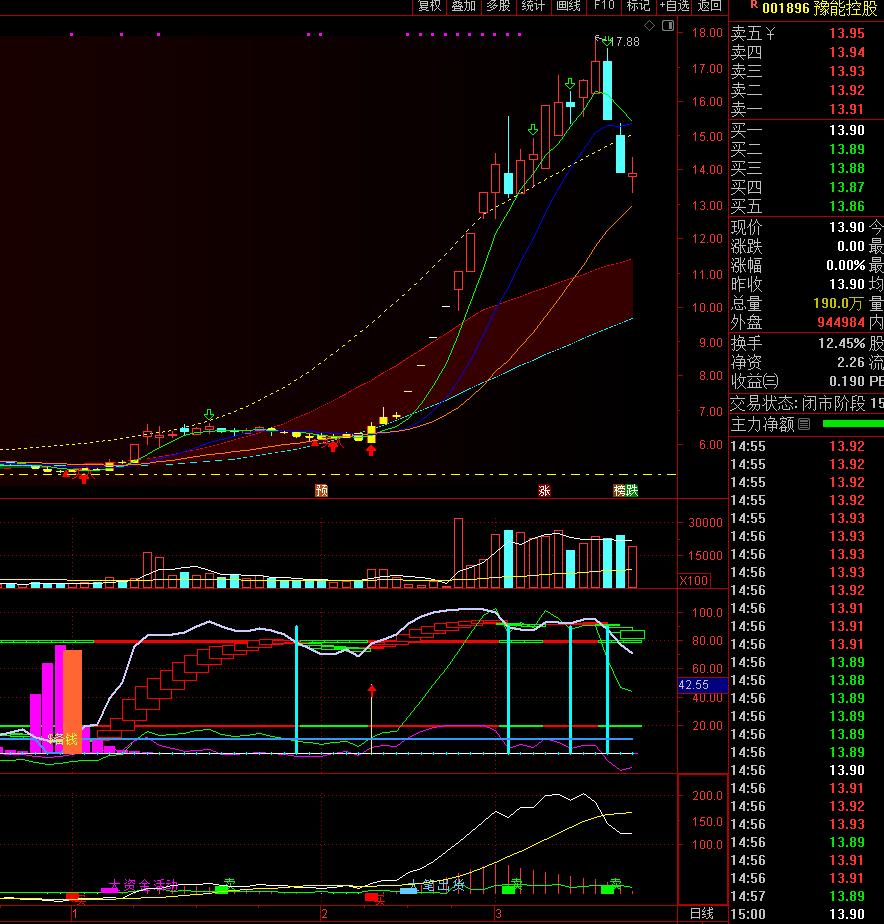The height and width of the screenshot is (924, 884).
Task: Click the blue 42.55 indicator value box
Action: [x=702, y=685]
